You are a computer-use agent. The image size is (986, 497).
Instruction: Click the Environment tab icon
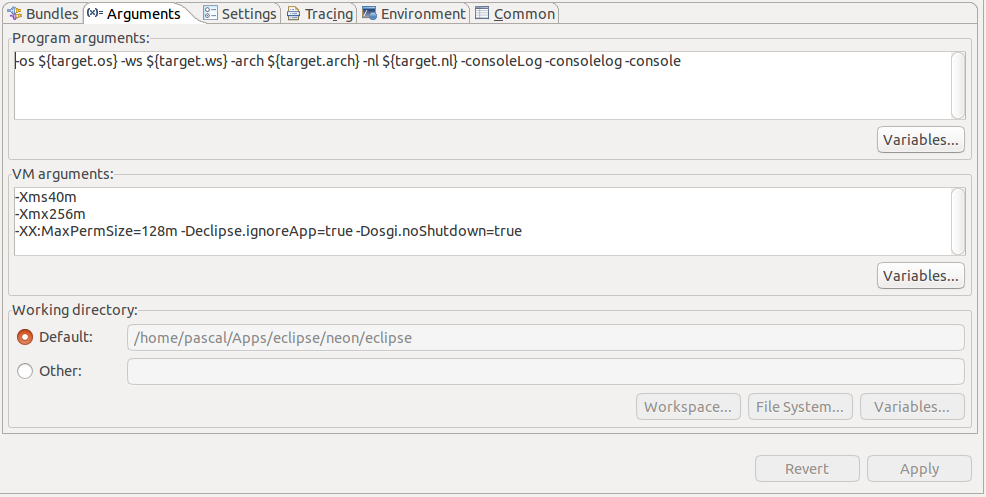pos(370,14)
